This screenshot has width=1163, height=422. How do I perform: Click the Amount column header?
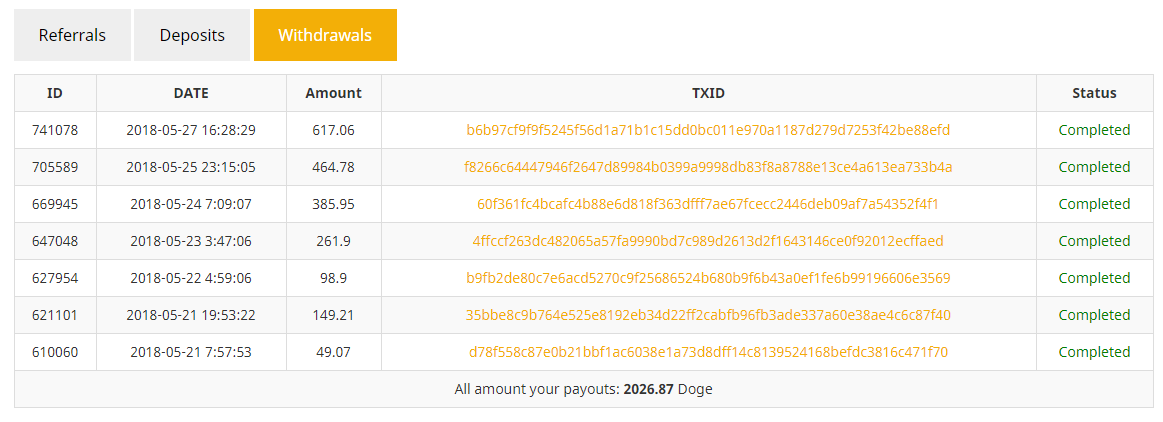click(334, 93)
